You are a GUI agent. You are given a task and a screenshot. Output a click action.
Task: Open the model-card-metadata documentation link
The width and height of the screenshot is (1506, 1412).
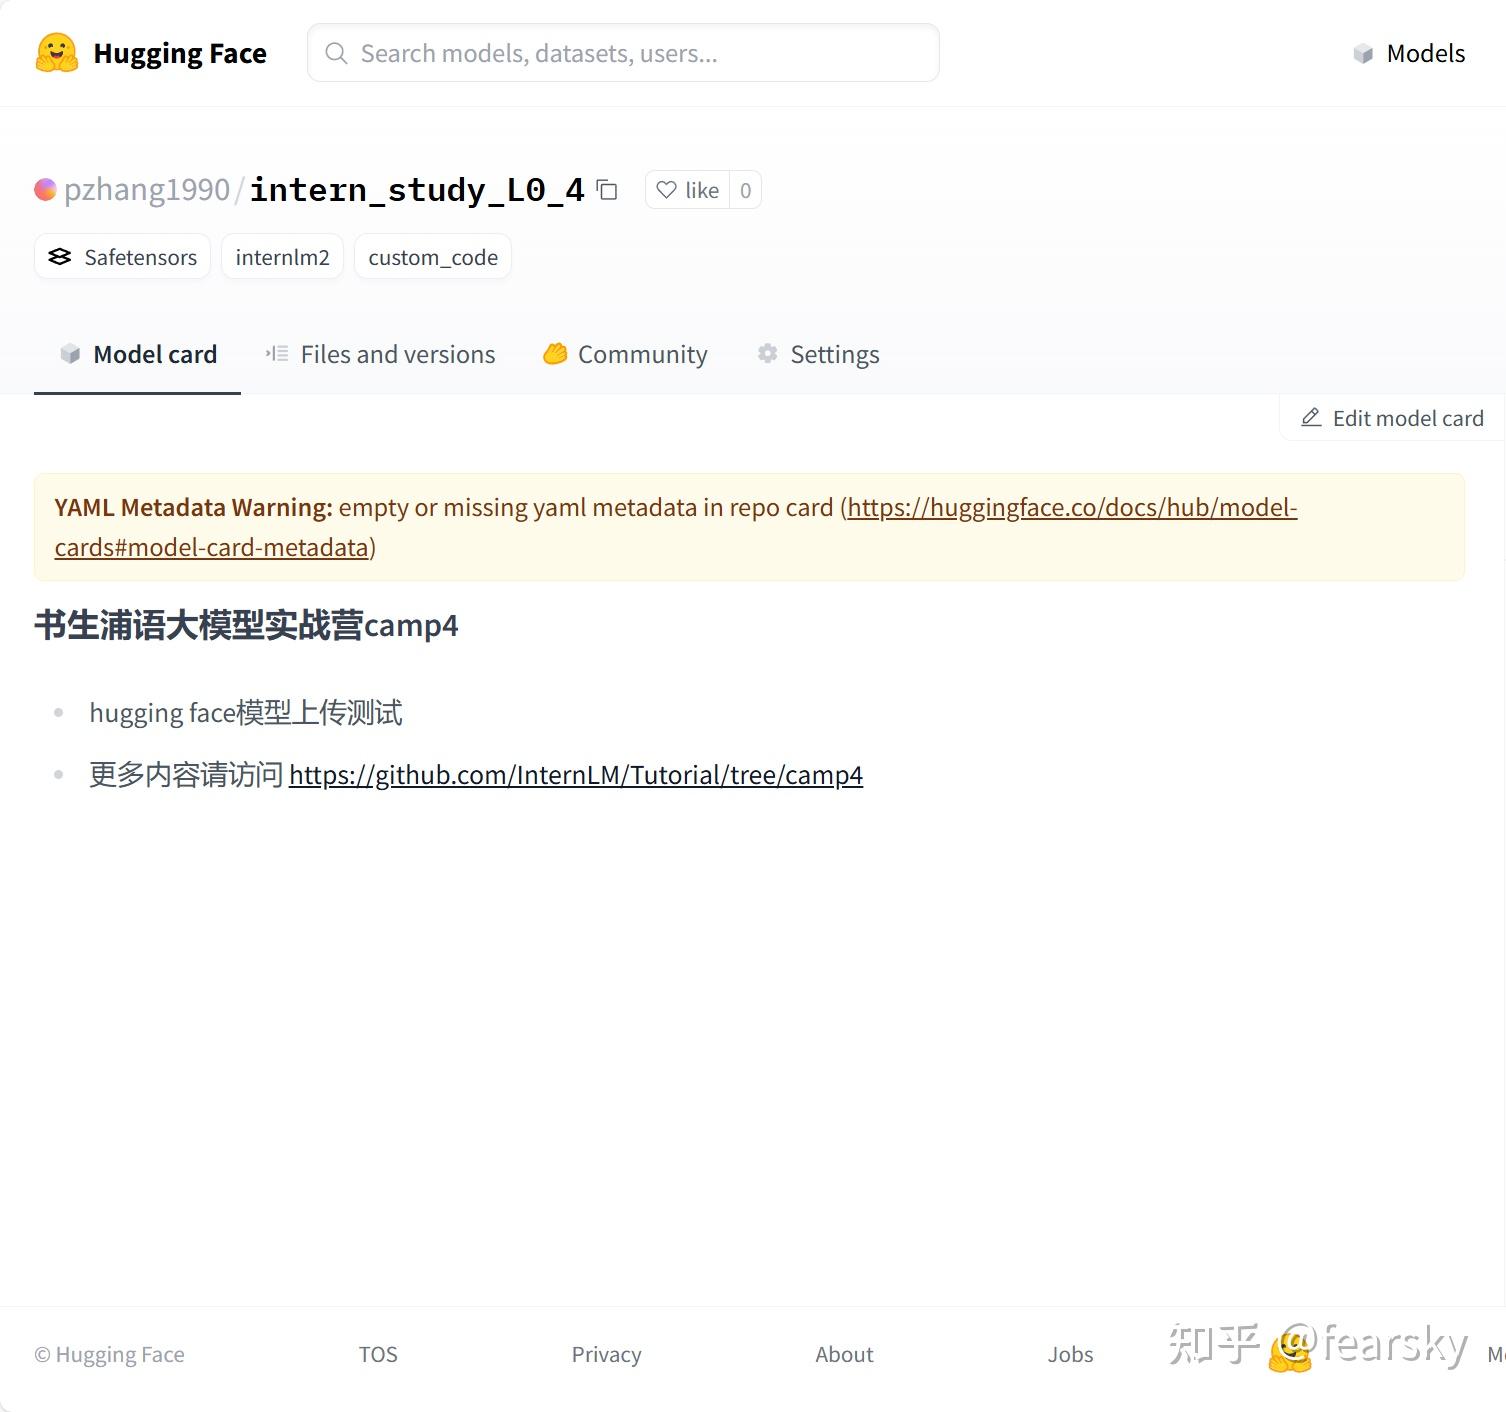[1070, 507]
